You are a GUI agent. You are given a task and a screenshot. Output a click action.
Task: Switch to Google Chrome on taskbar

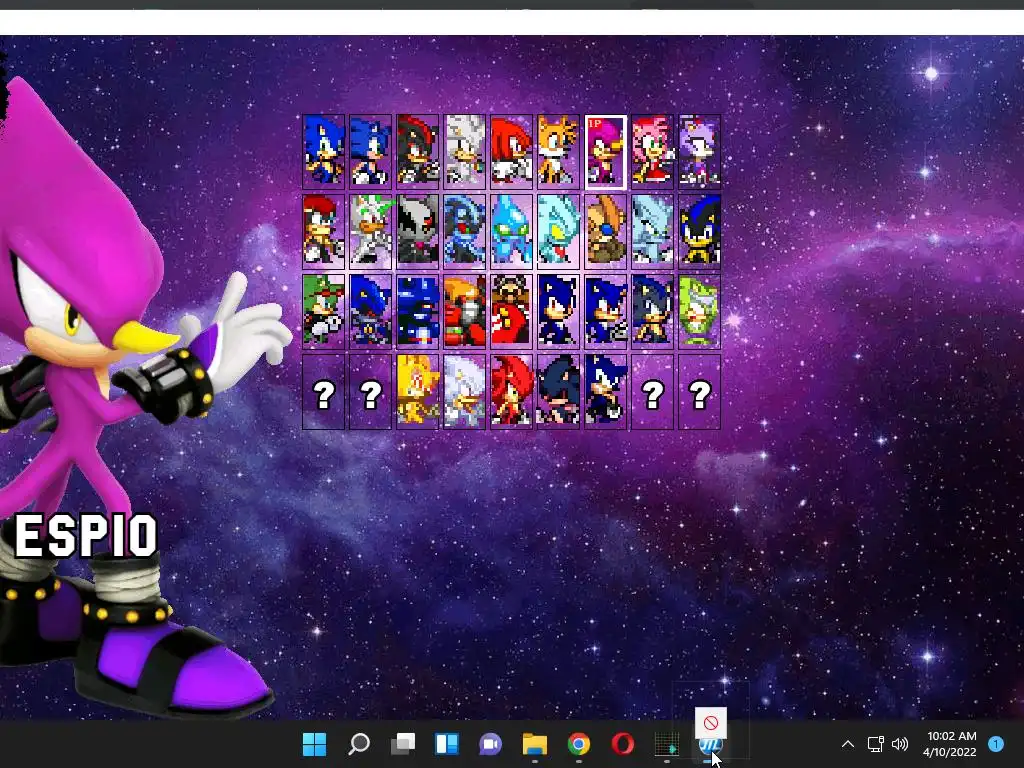[579, 744]
